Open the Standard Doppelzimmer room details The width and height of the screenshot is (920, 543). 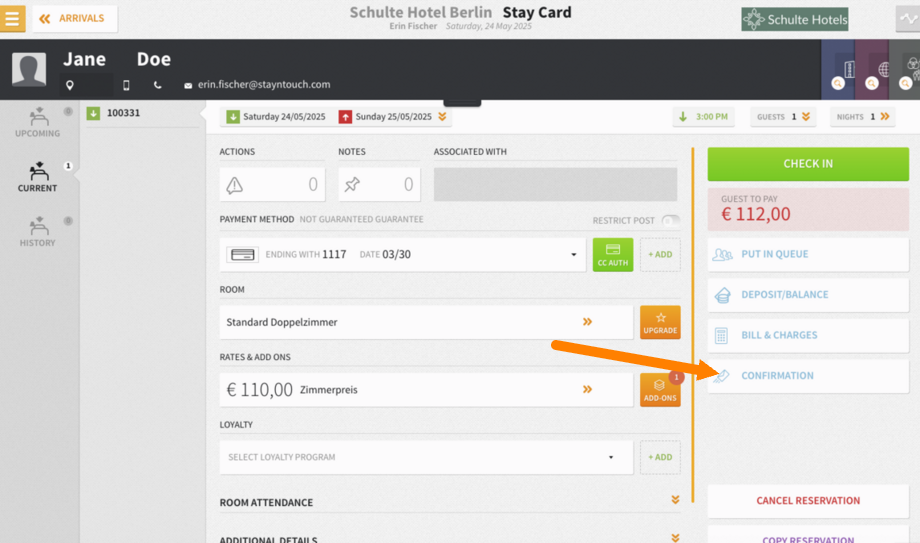[x=426, y=322]
